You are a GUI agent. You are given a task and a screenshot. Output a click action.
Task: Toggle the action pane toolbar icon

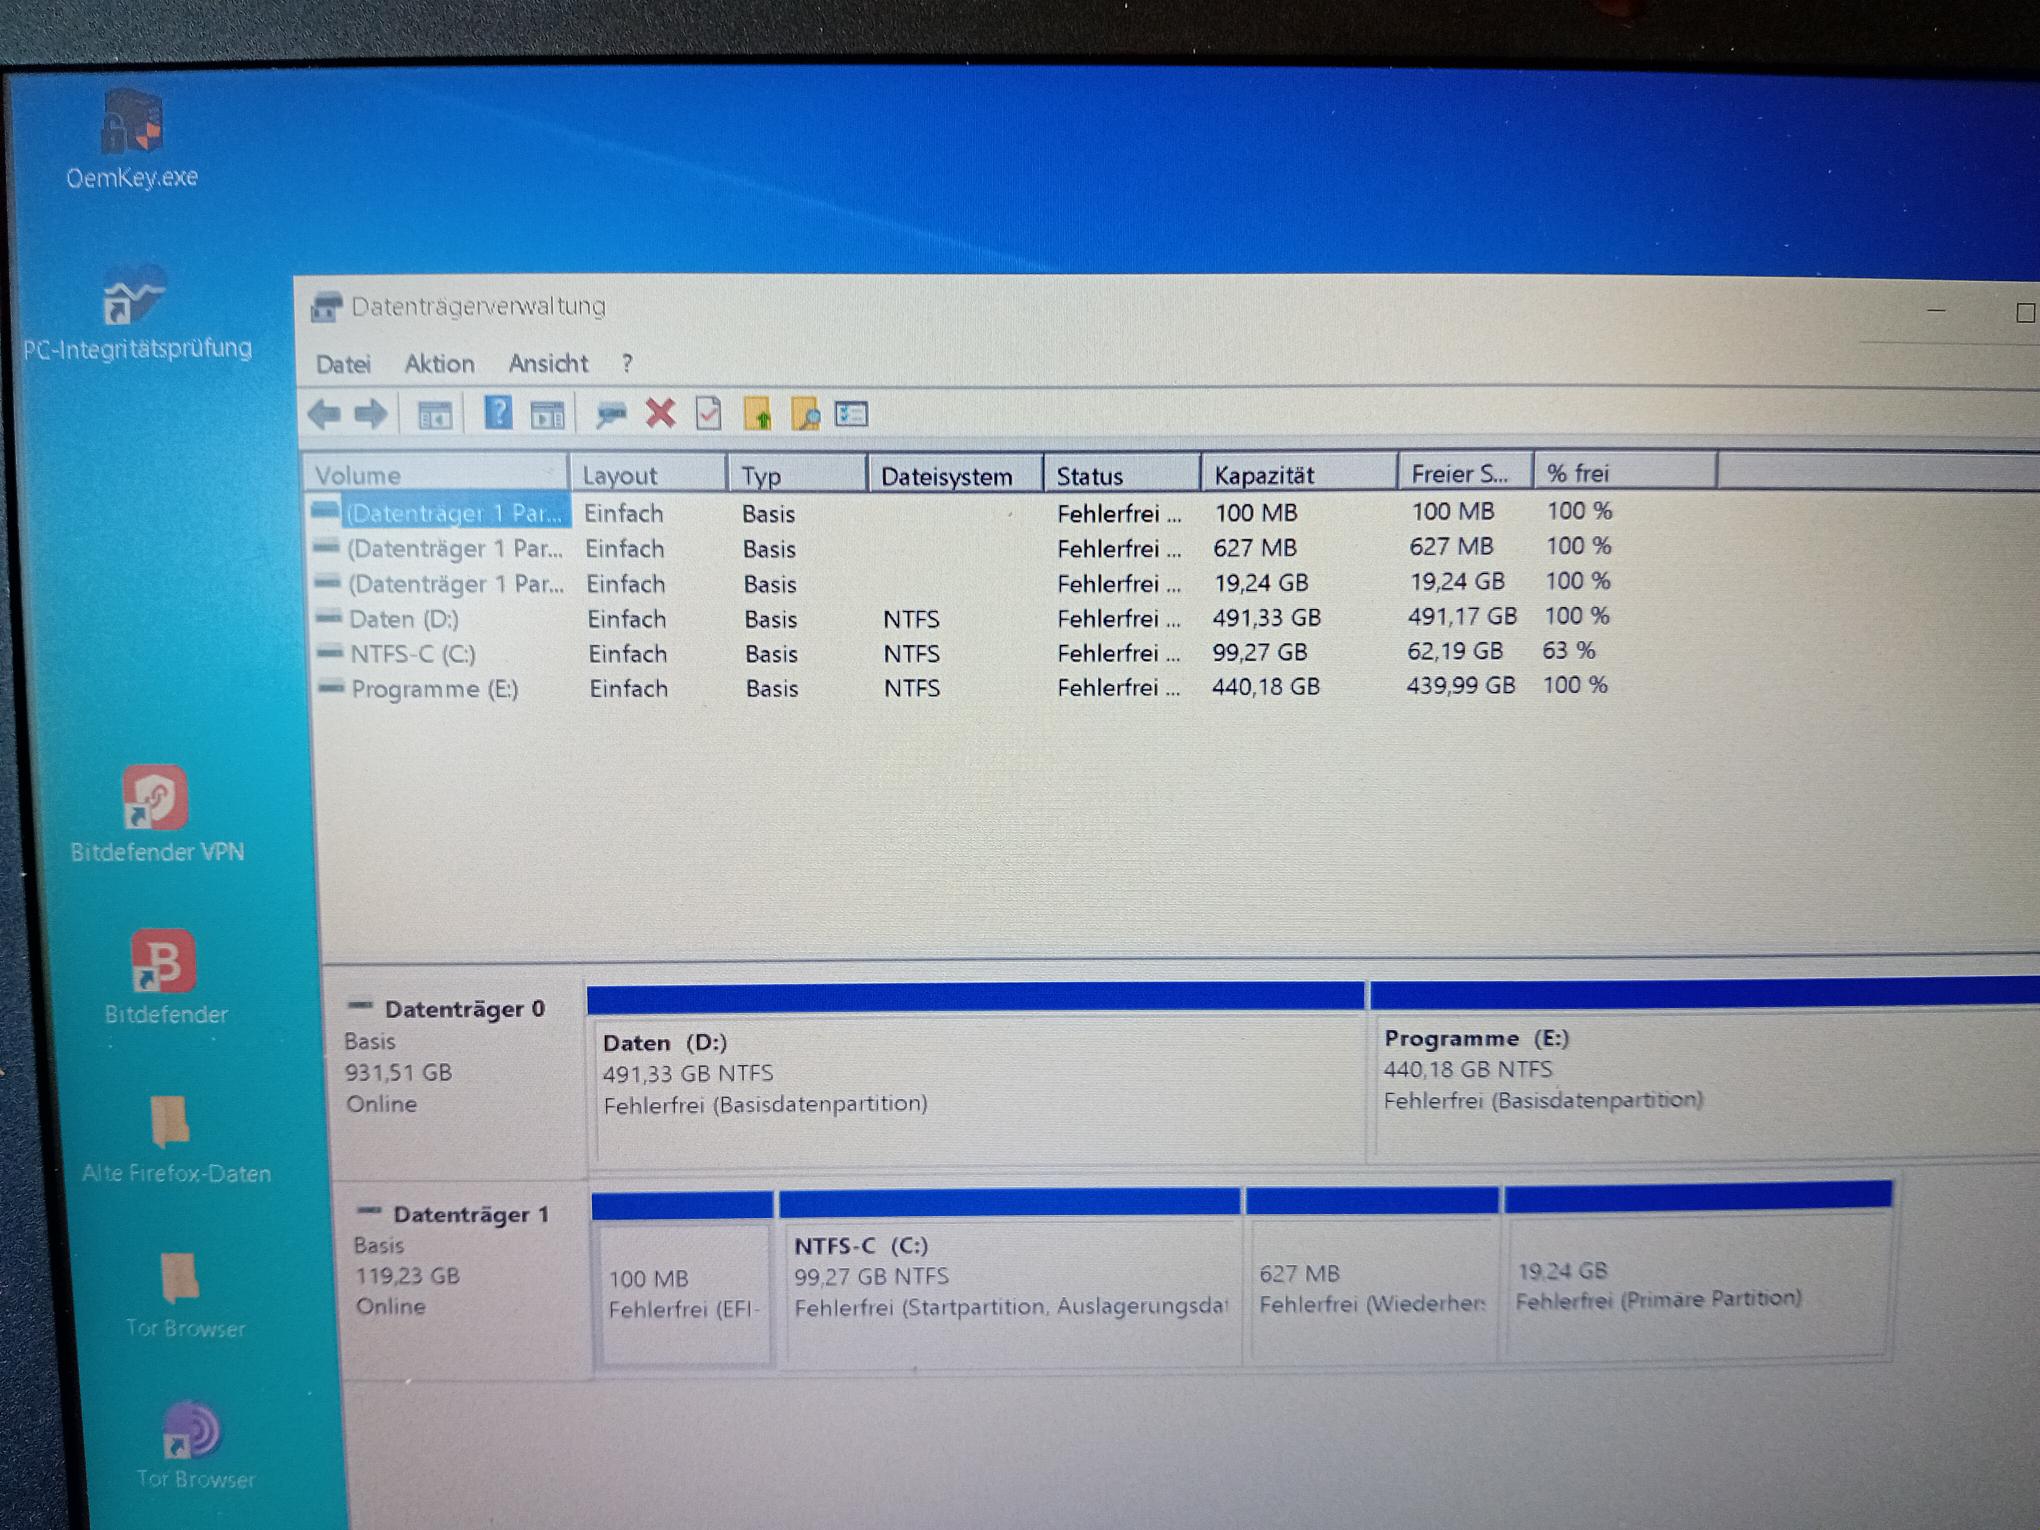(x=547, y=414)
